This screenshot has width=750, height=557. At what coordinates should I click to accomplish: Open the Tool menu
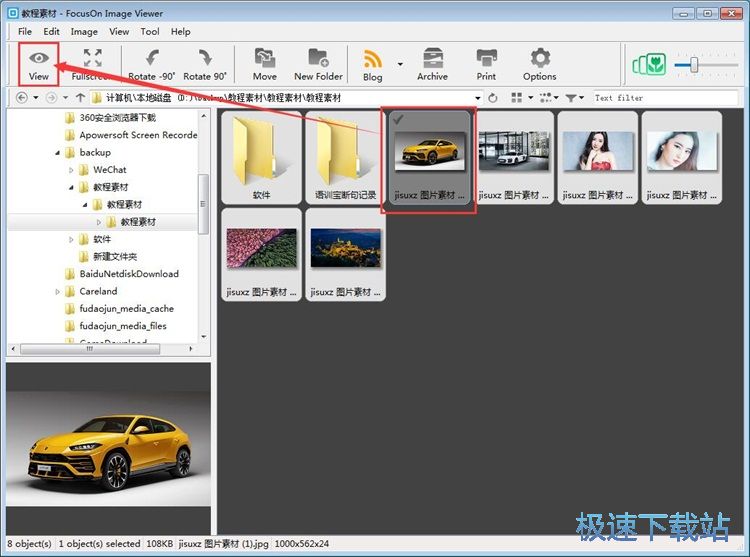[x=150, y=32]
